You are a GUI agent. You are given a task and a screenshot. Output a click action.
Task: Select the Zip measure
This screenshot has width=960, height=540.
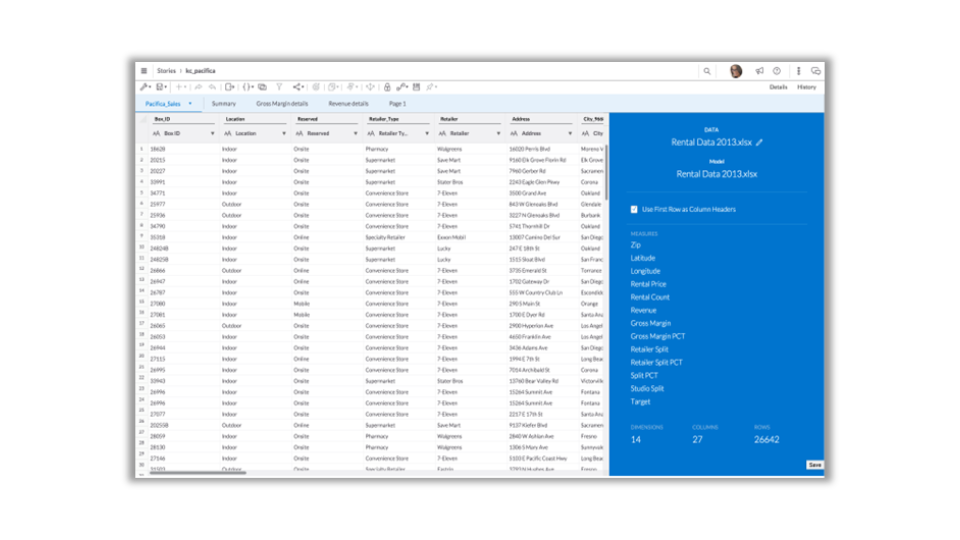coord(636,245)
